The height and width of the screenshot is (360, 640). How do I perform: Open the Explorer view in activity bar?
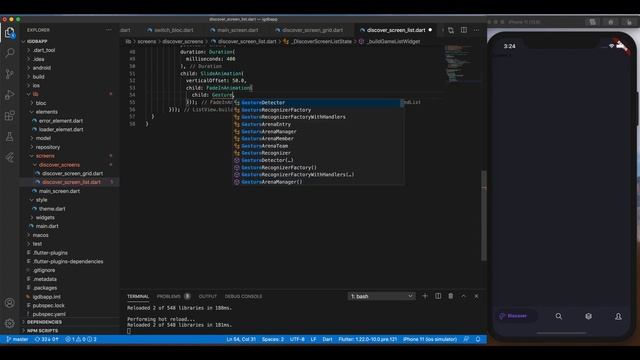point(10,33)
